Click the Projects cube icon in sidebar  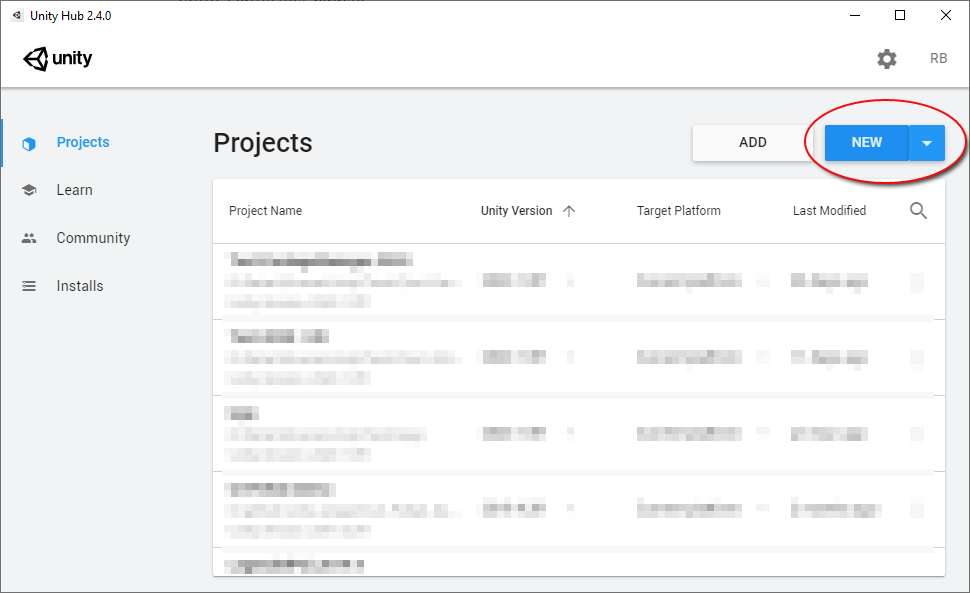[x=29, y=143]
